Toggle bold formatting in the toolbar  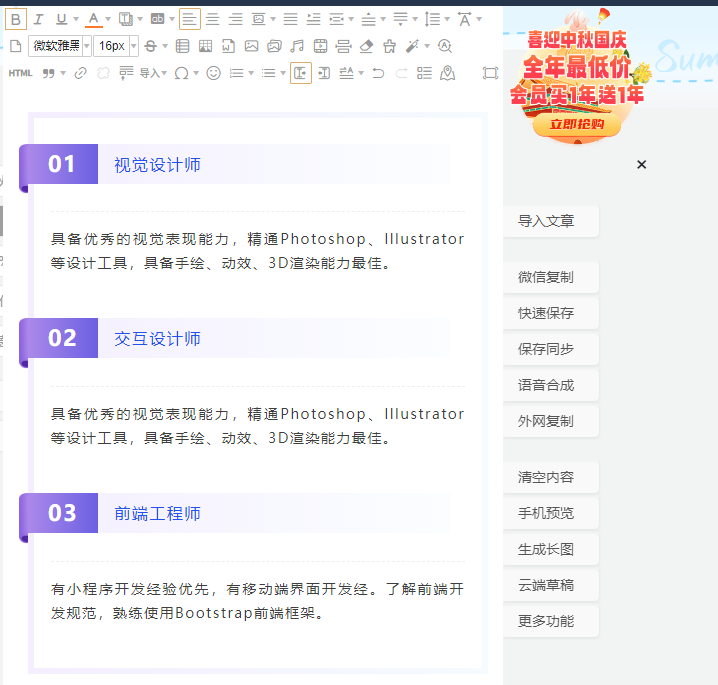[x=16, y=19]
